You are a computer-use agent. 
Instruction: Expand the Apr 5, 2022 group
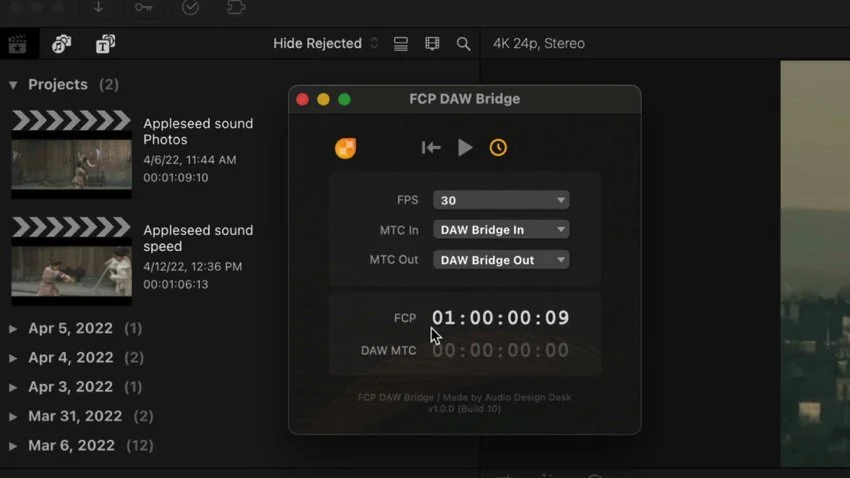[x=13, y=329]
